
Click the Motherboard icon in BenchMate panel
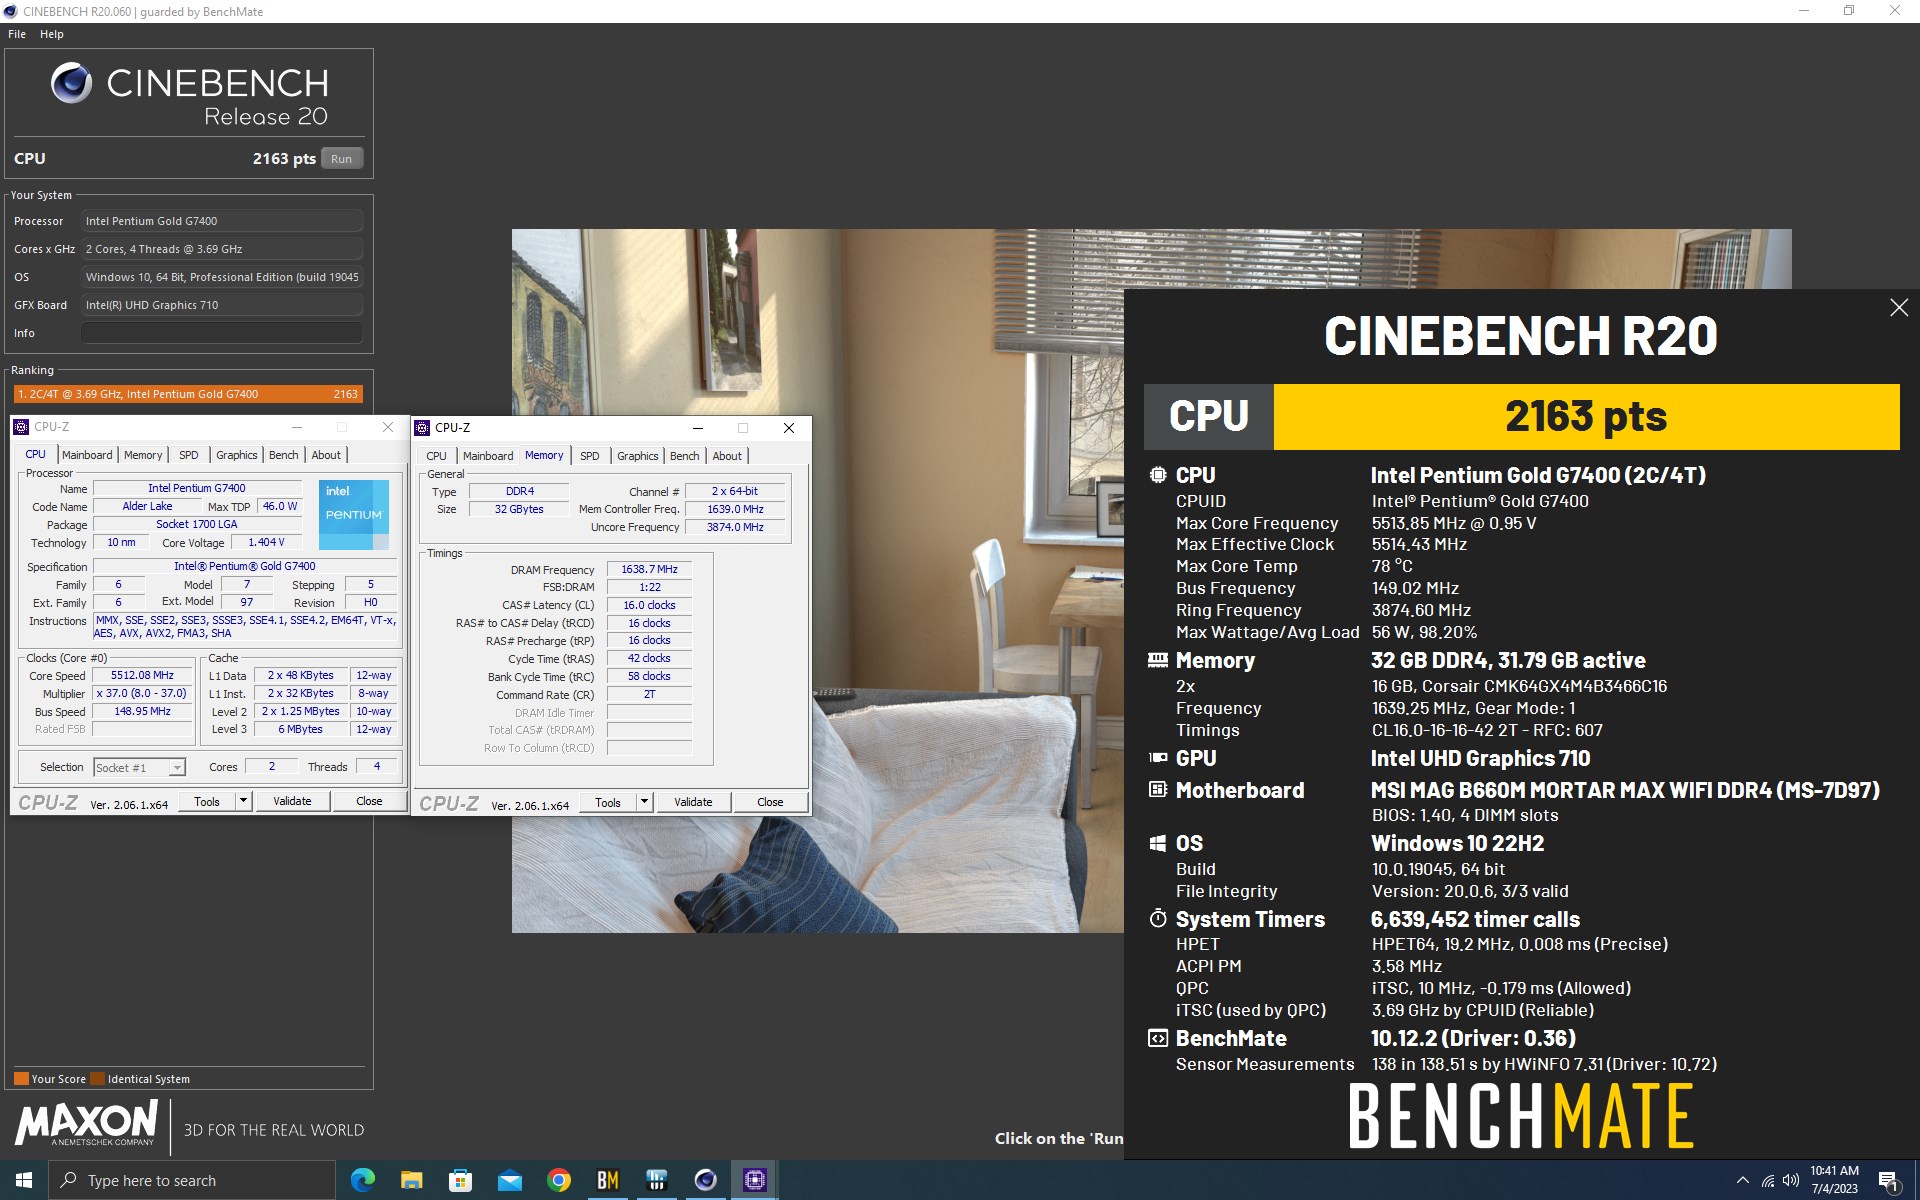[1158, 790]
